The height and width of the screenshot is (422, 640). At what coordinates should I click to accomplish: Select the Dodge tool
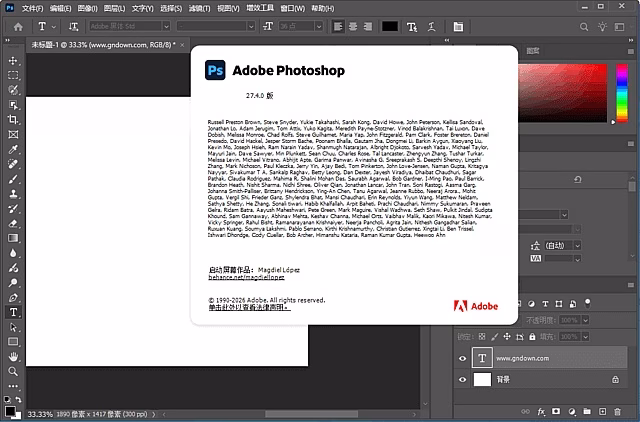13,282
